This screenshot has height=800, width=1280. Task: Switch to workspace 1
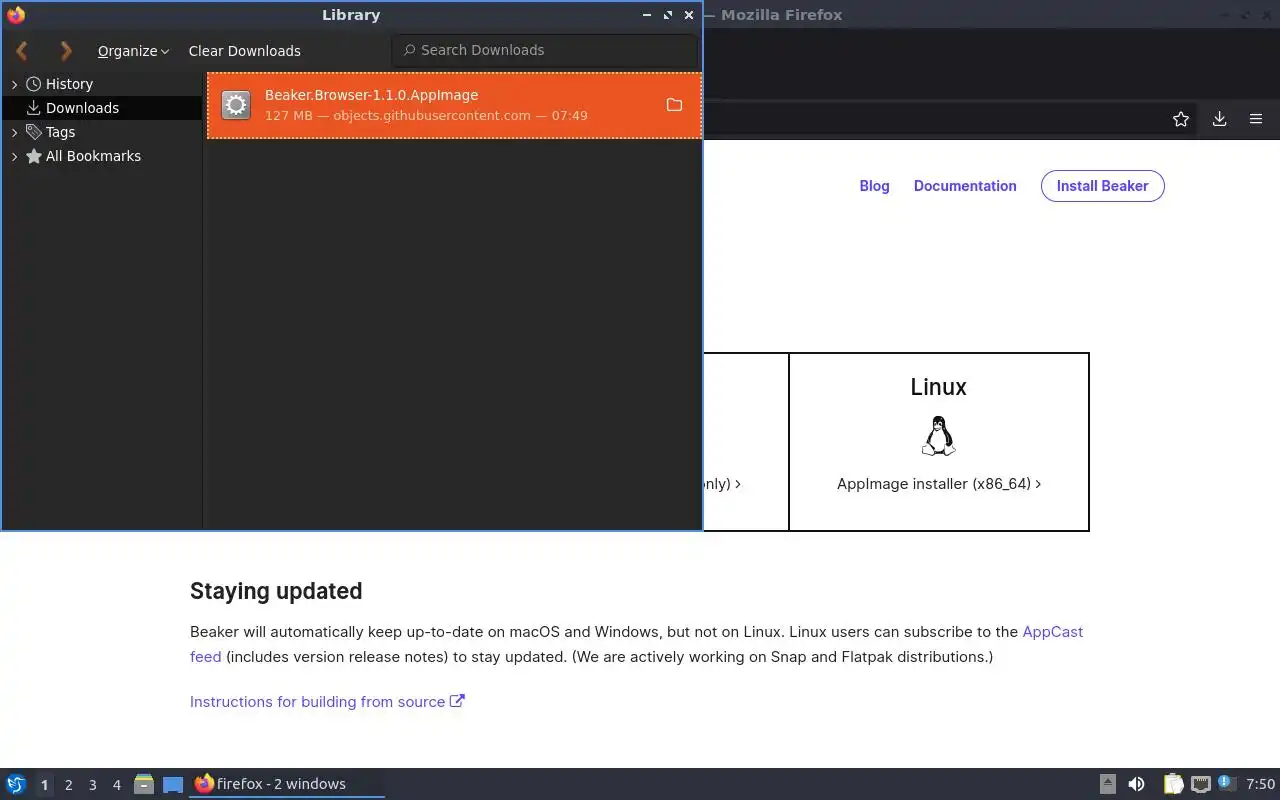(x=44, y=785)
